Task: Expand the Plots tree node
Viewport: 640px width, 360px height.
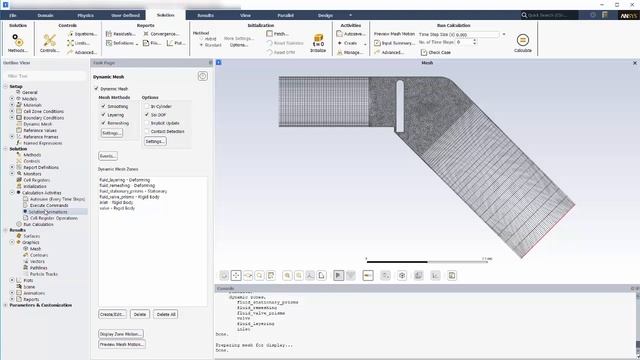Action: pos(12,280)
